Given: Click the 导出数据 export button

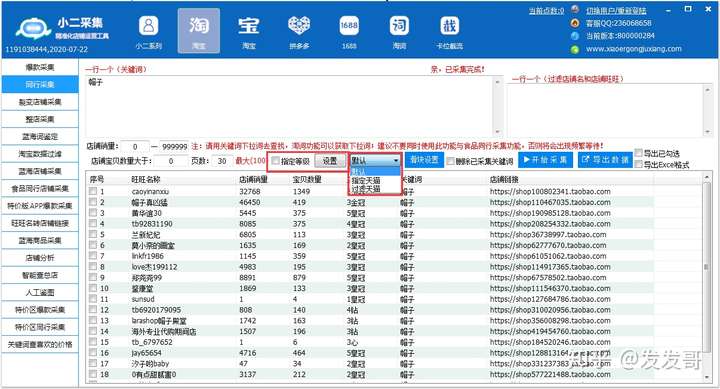Looking at the screenshot, I should (x=605, y=160).
